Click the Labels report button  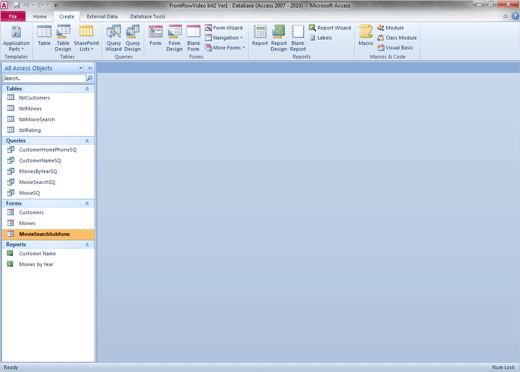click(x=321, y=38)
